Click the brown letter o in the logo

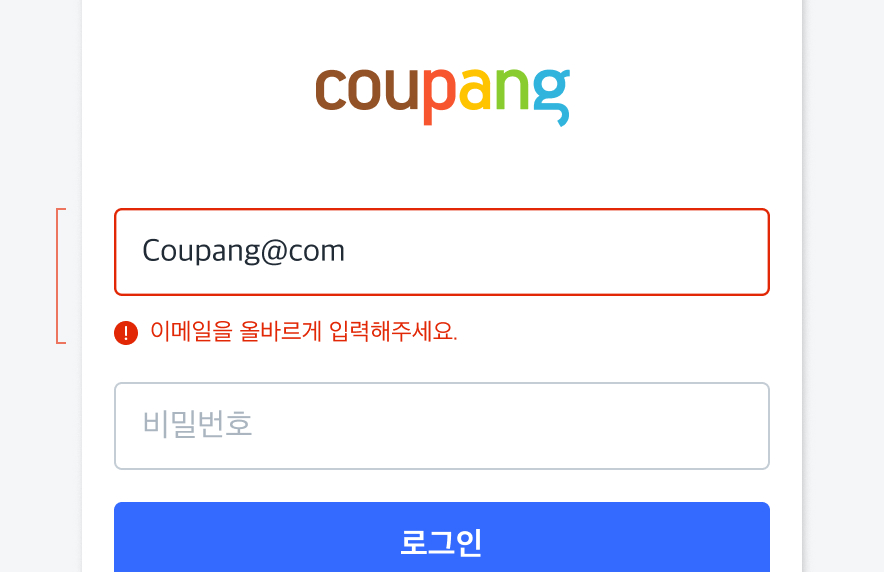pyautogui.click(x=365, y=90)
